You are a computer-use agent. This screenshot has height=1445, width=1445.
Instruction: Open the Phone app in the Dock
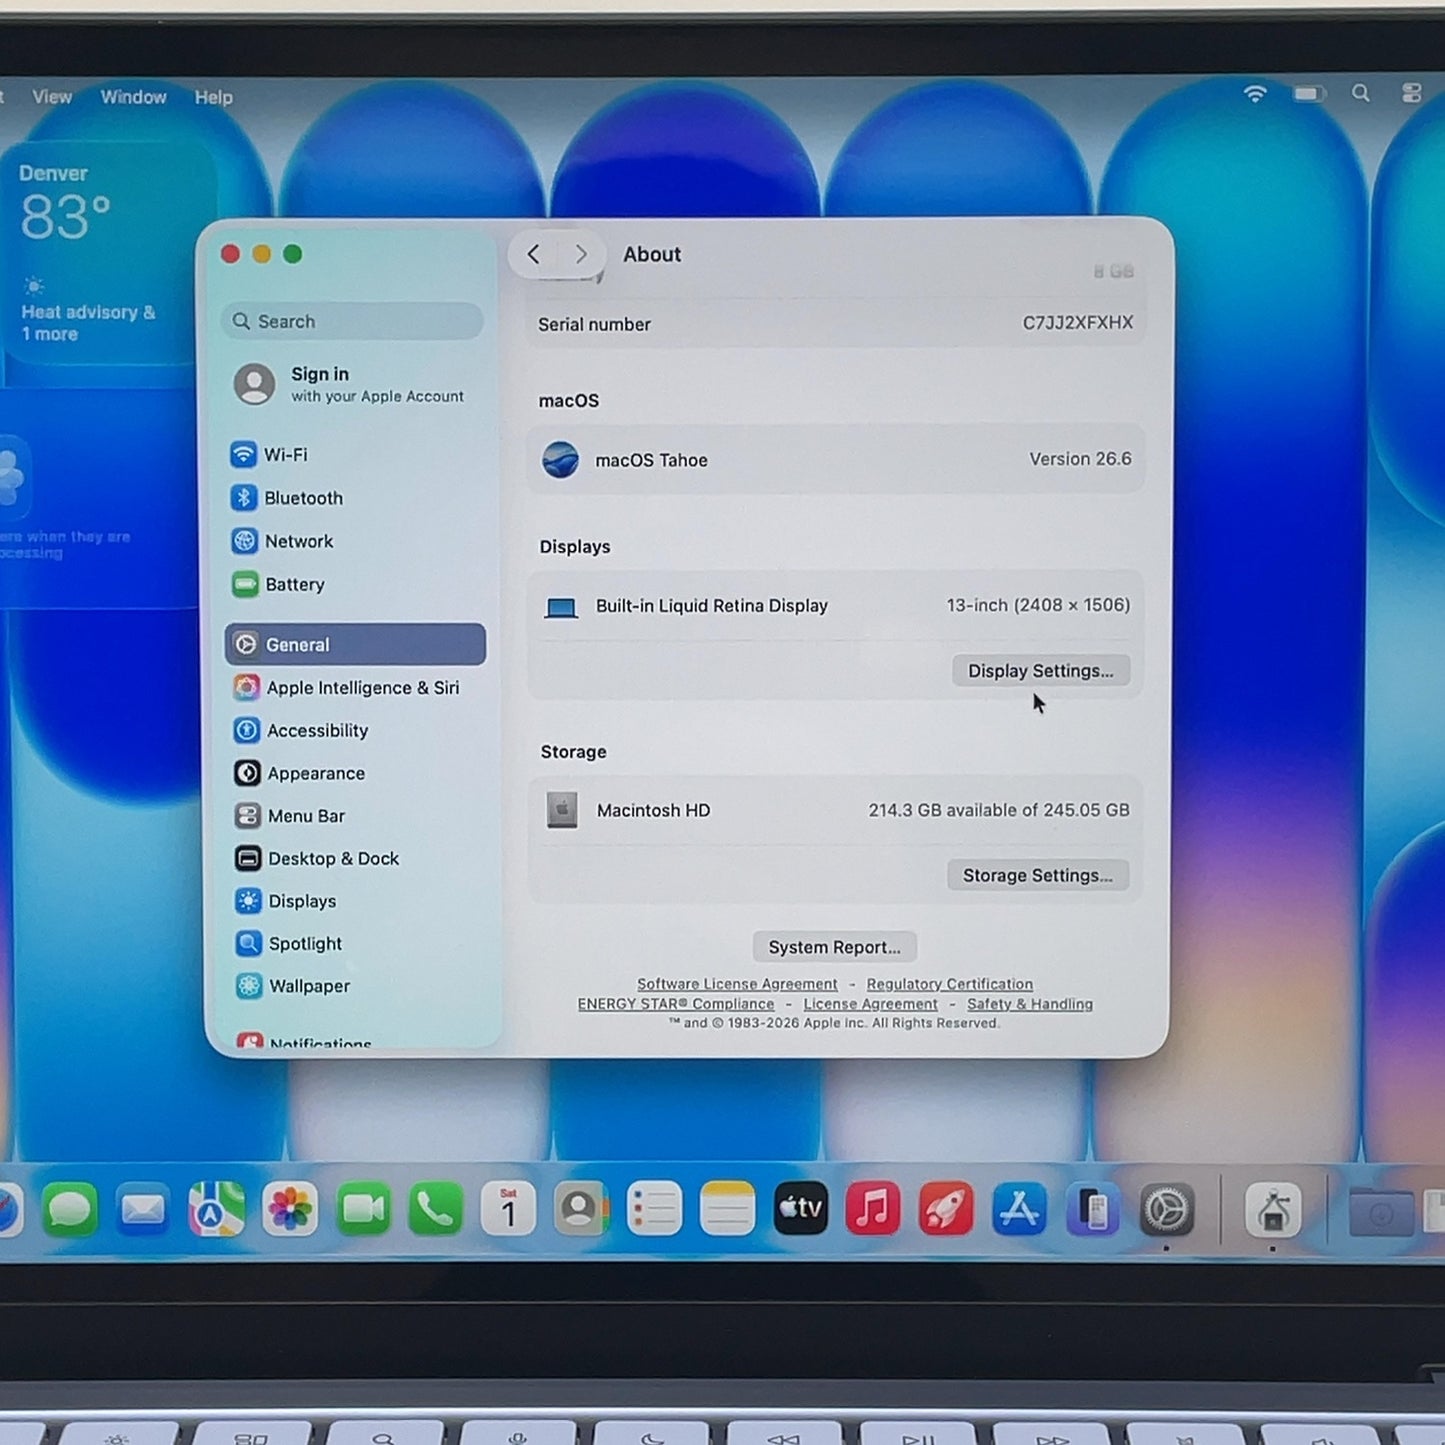[x=436, y=1209]
